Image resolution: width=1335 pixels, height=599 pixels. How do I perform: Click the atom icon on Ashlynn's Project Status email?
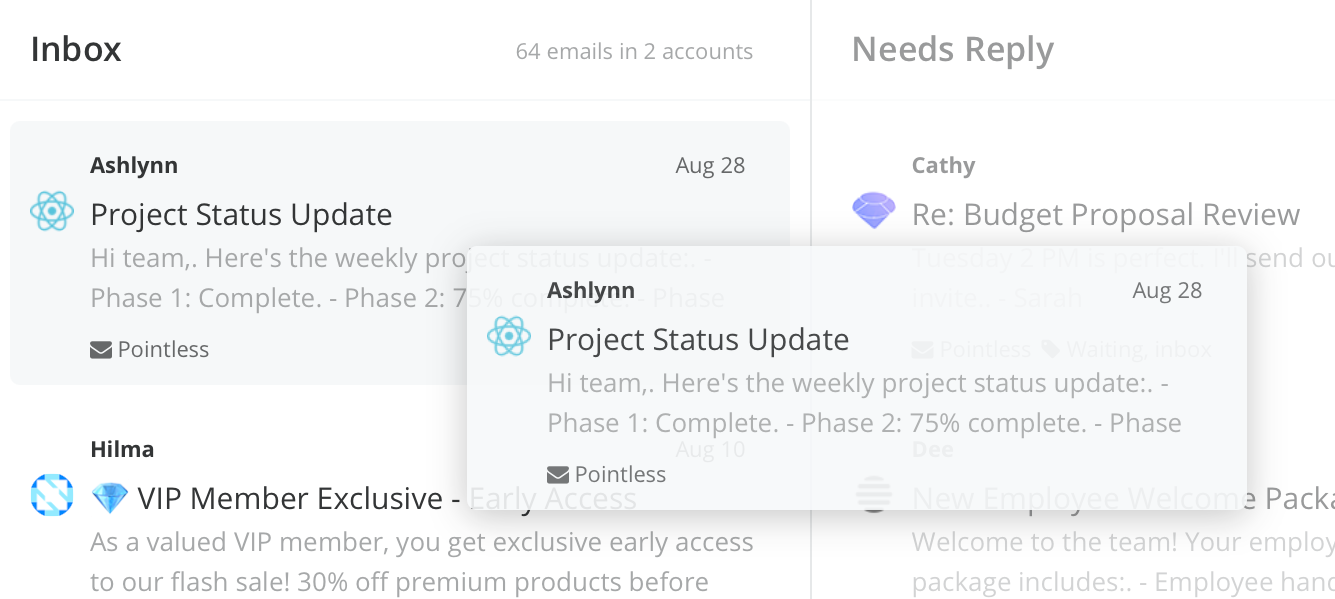pyautogui.click(x=51, y=212)
